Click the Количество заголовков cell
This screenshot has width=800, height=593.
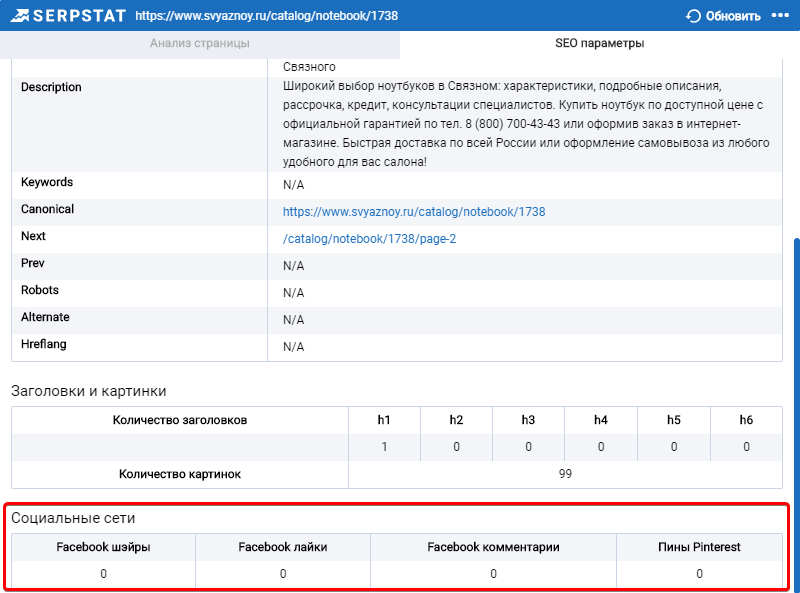pos(180,421)
